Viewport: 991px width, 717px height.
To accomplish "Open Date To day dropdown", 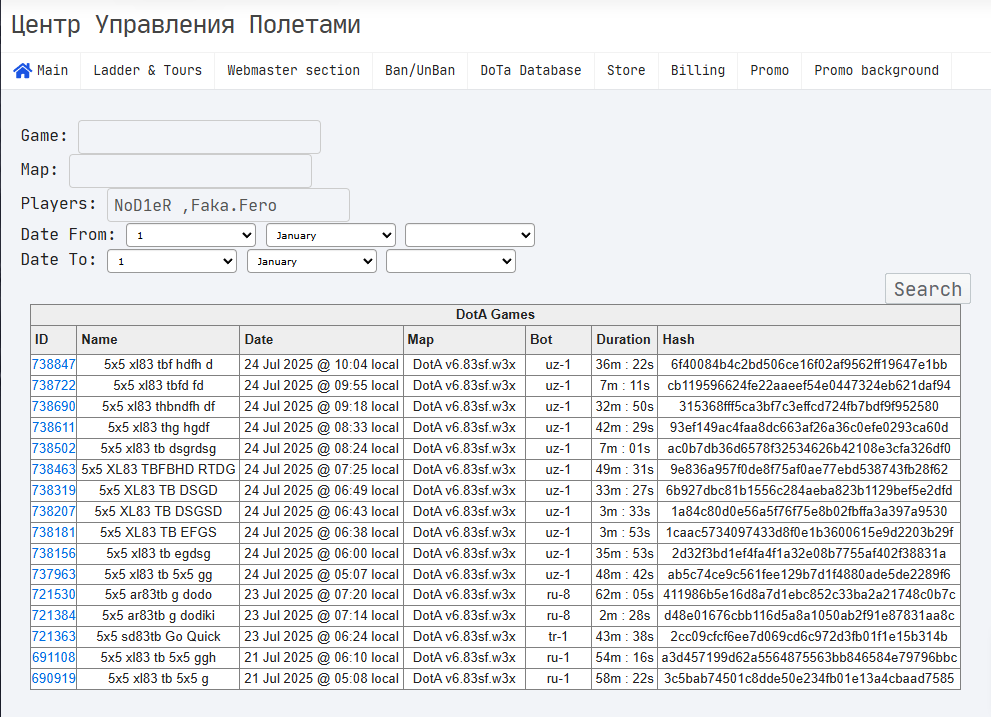I will tap(172, 261).
